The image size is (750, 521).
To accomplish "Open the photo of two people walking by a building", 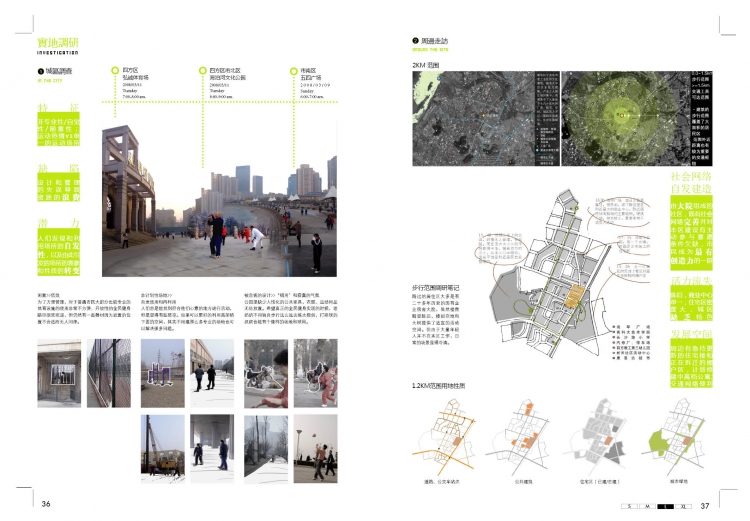I will coord(212,374).
